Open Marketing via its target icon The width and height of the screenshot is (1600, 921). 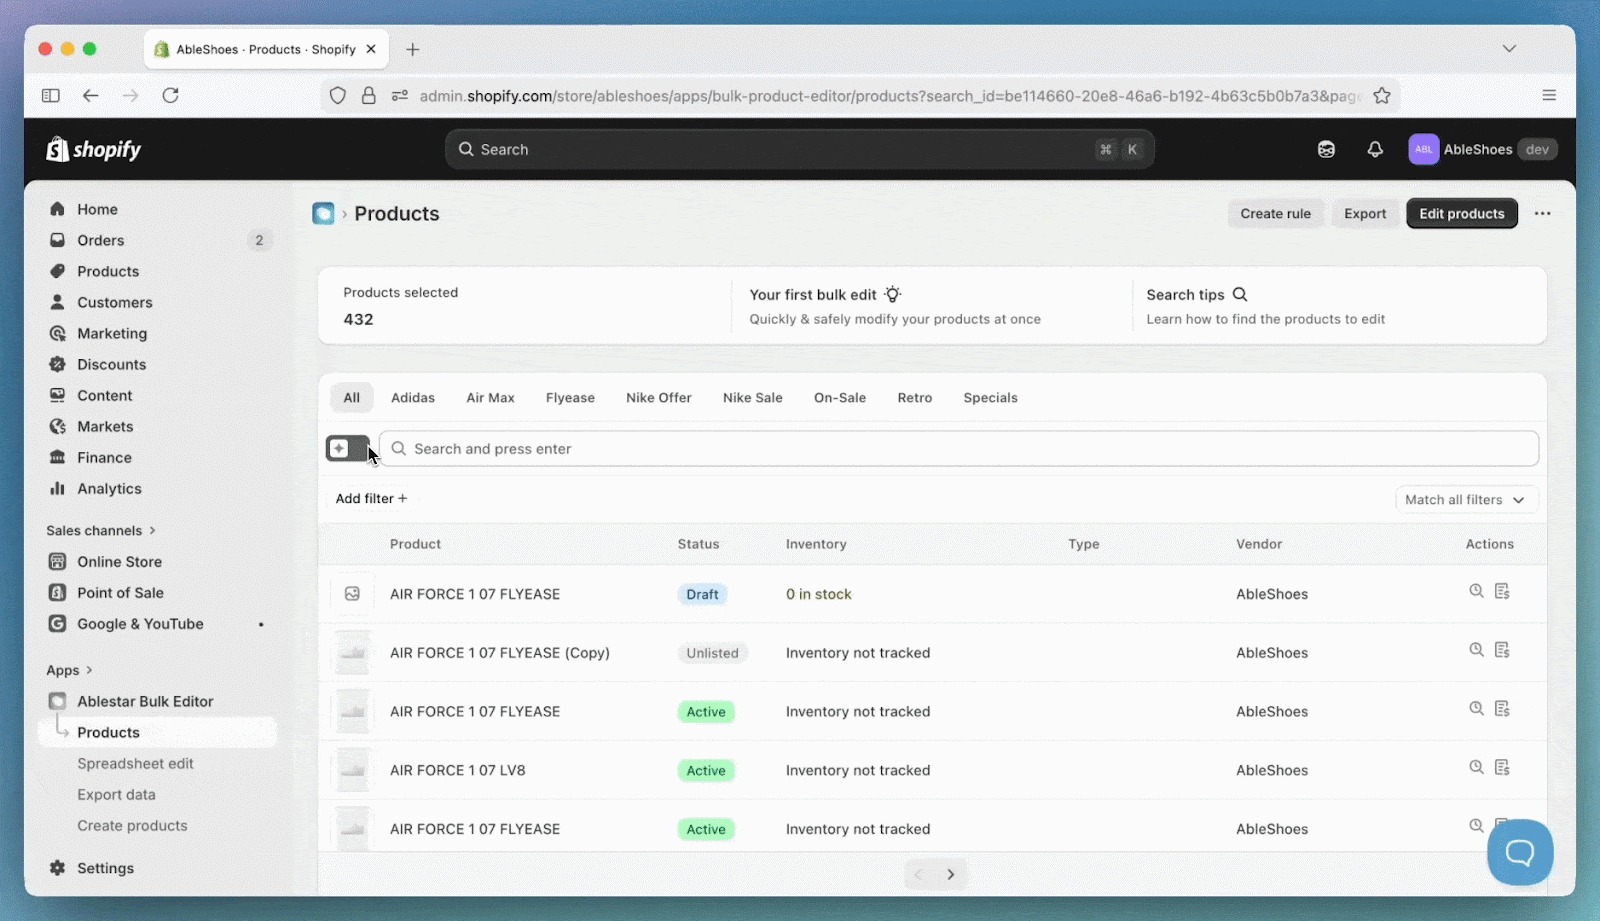coord(57,333)
